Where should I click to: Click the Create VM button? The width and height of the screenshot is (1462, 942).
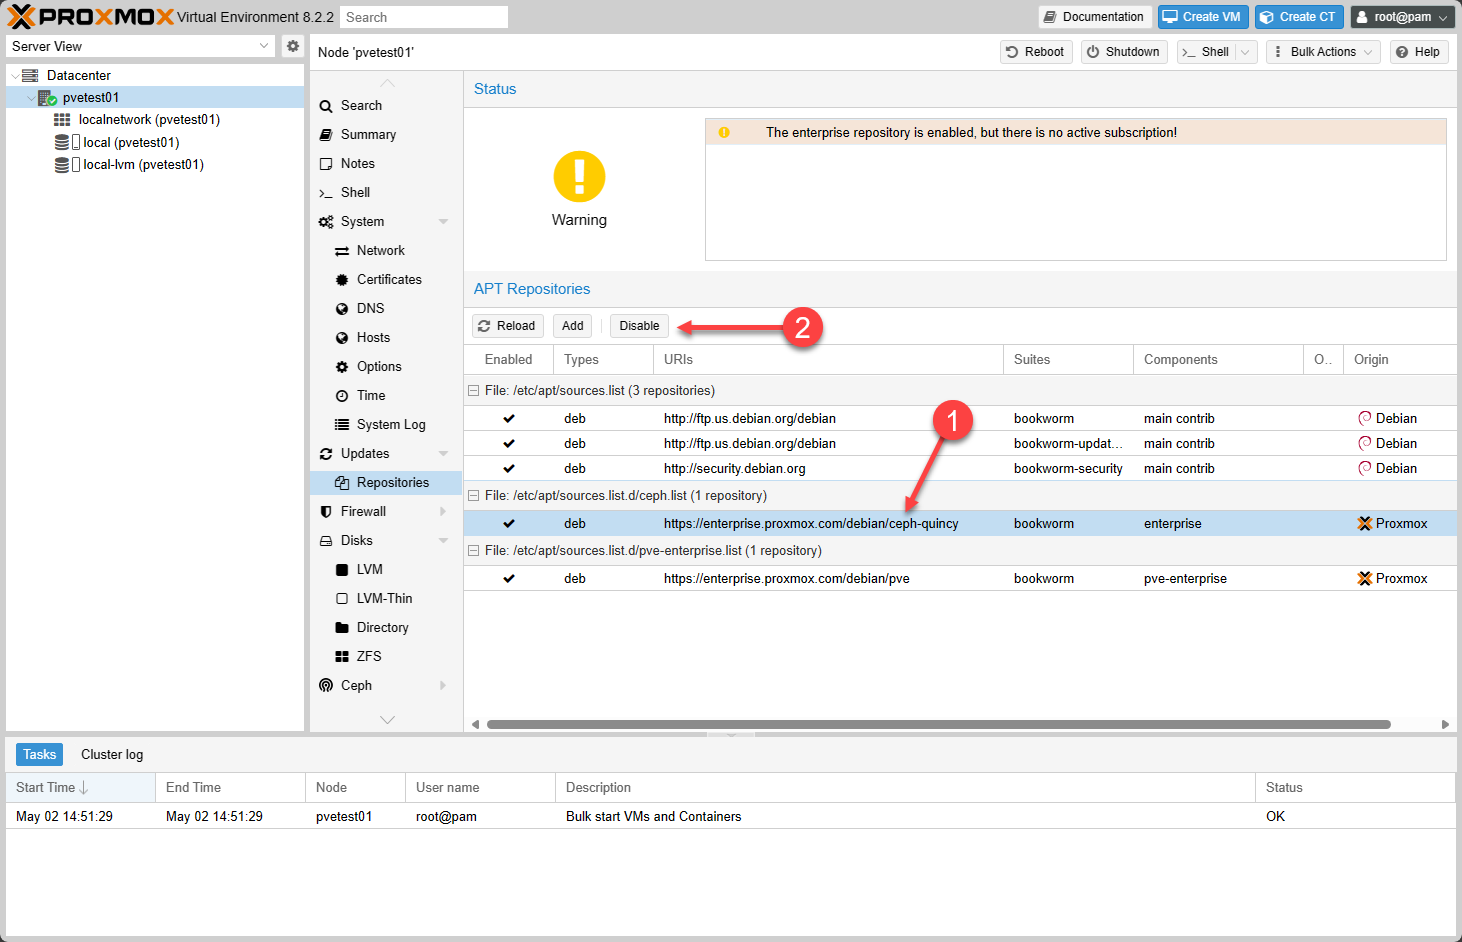point(1203,17)
